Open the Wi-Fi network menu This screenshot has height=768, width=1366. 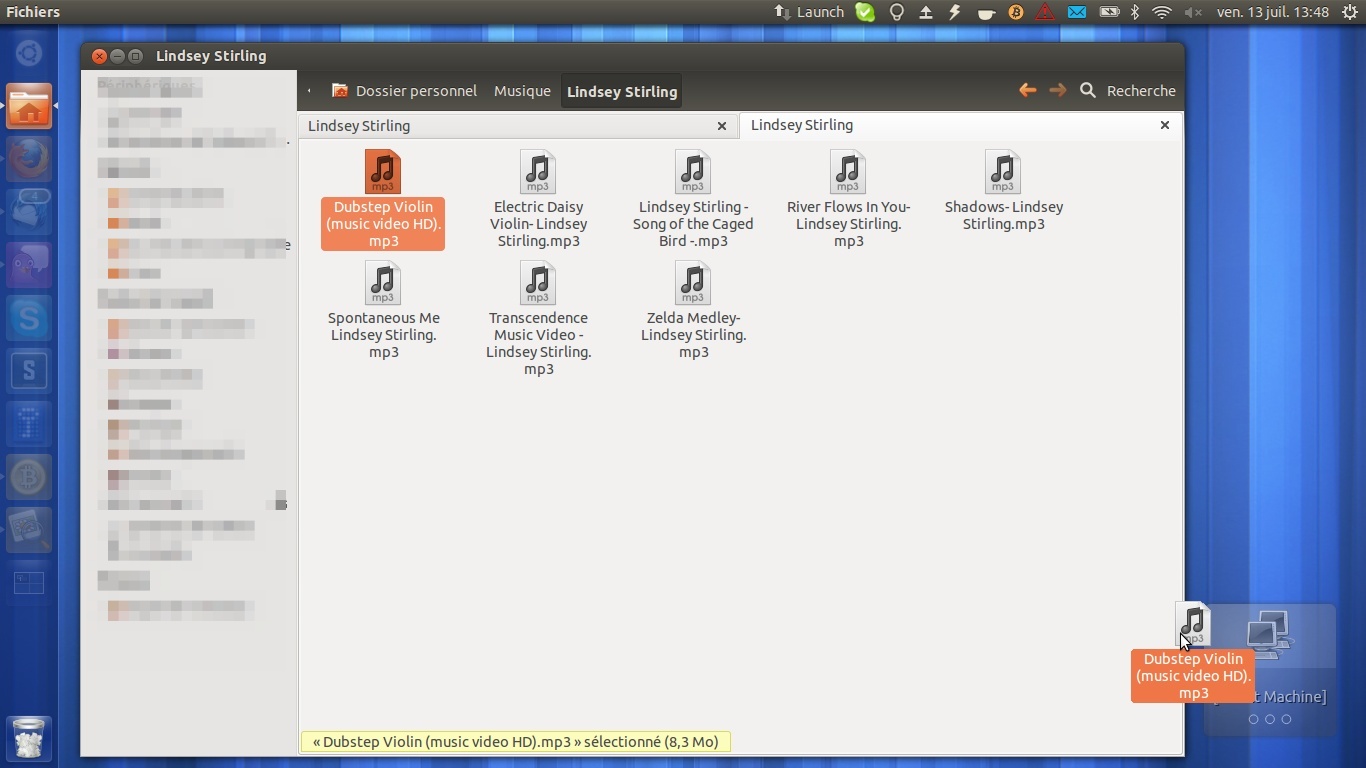point(1162,12)
